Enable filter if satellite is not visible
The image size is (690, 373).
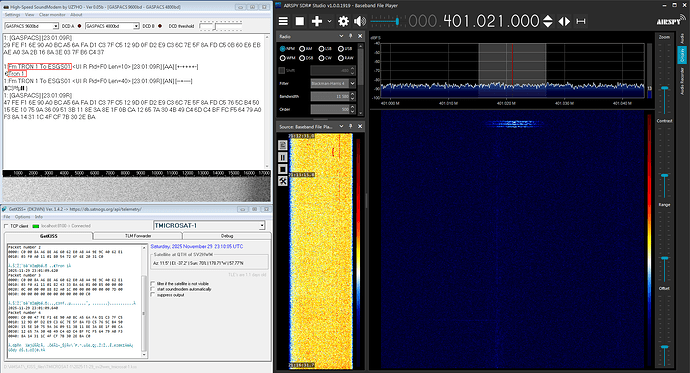[x=153, y=284]
